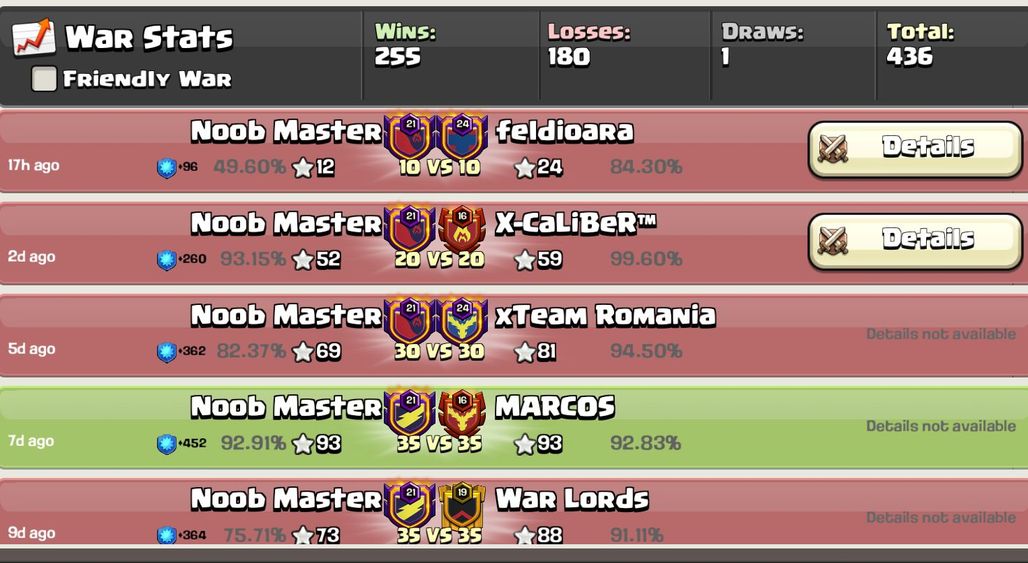Enable the Friendly War checkbox
Viewport: 1028px width, 563px height.
(44, 79)
